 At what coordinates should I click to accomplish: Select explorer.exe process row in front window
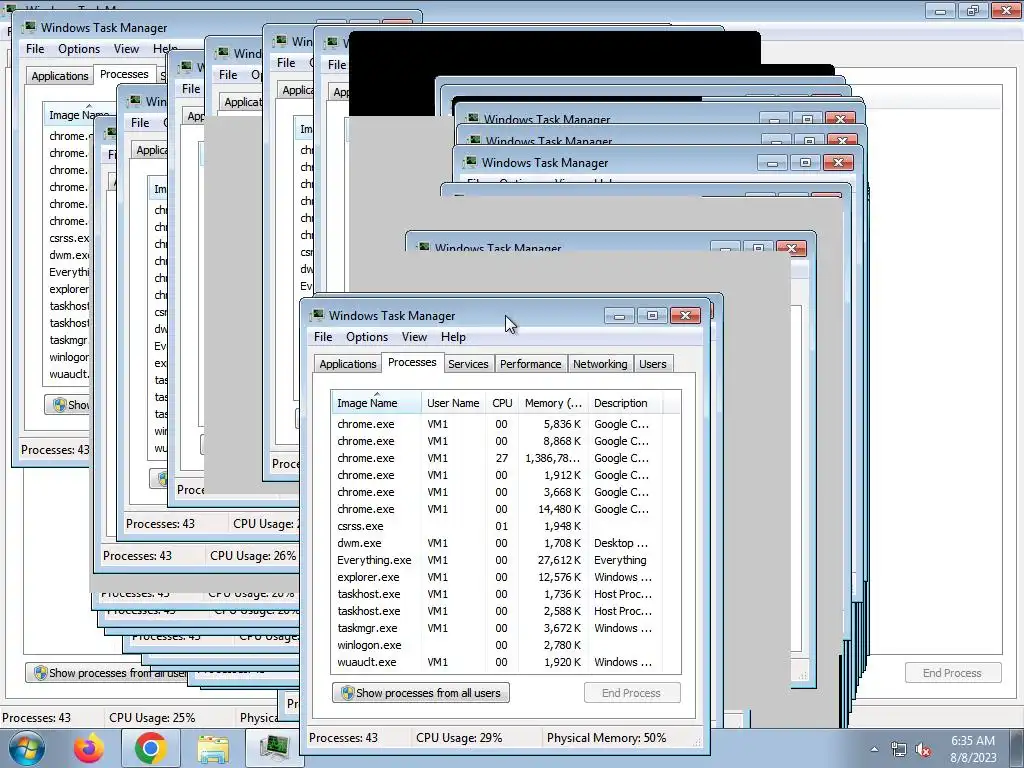pos(506,577)
